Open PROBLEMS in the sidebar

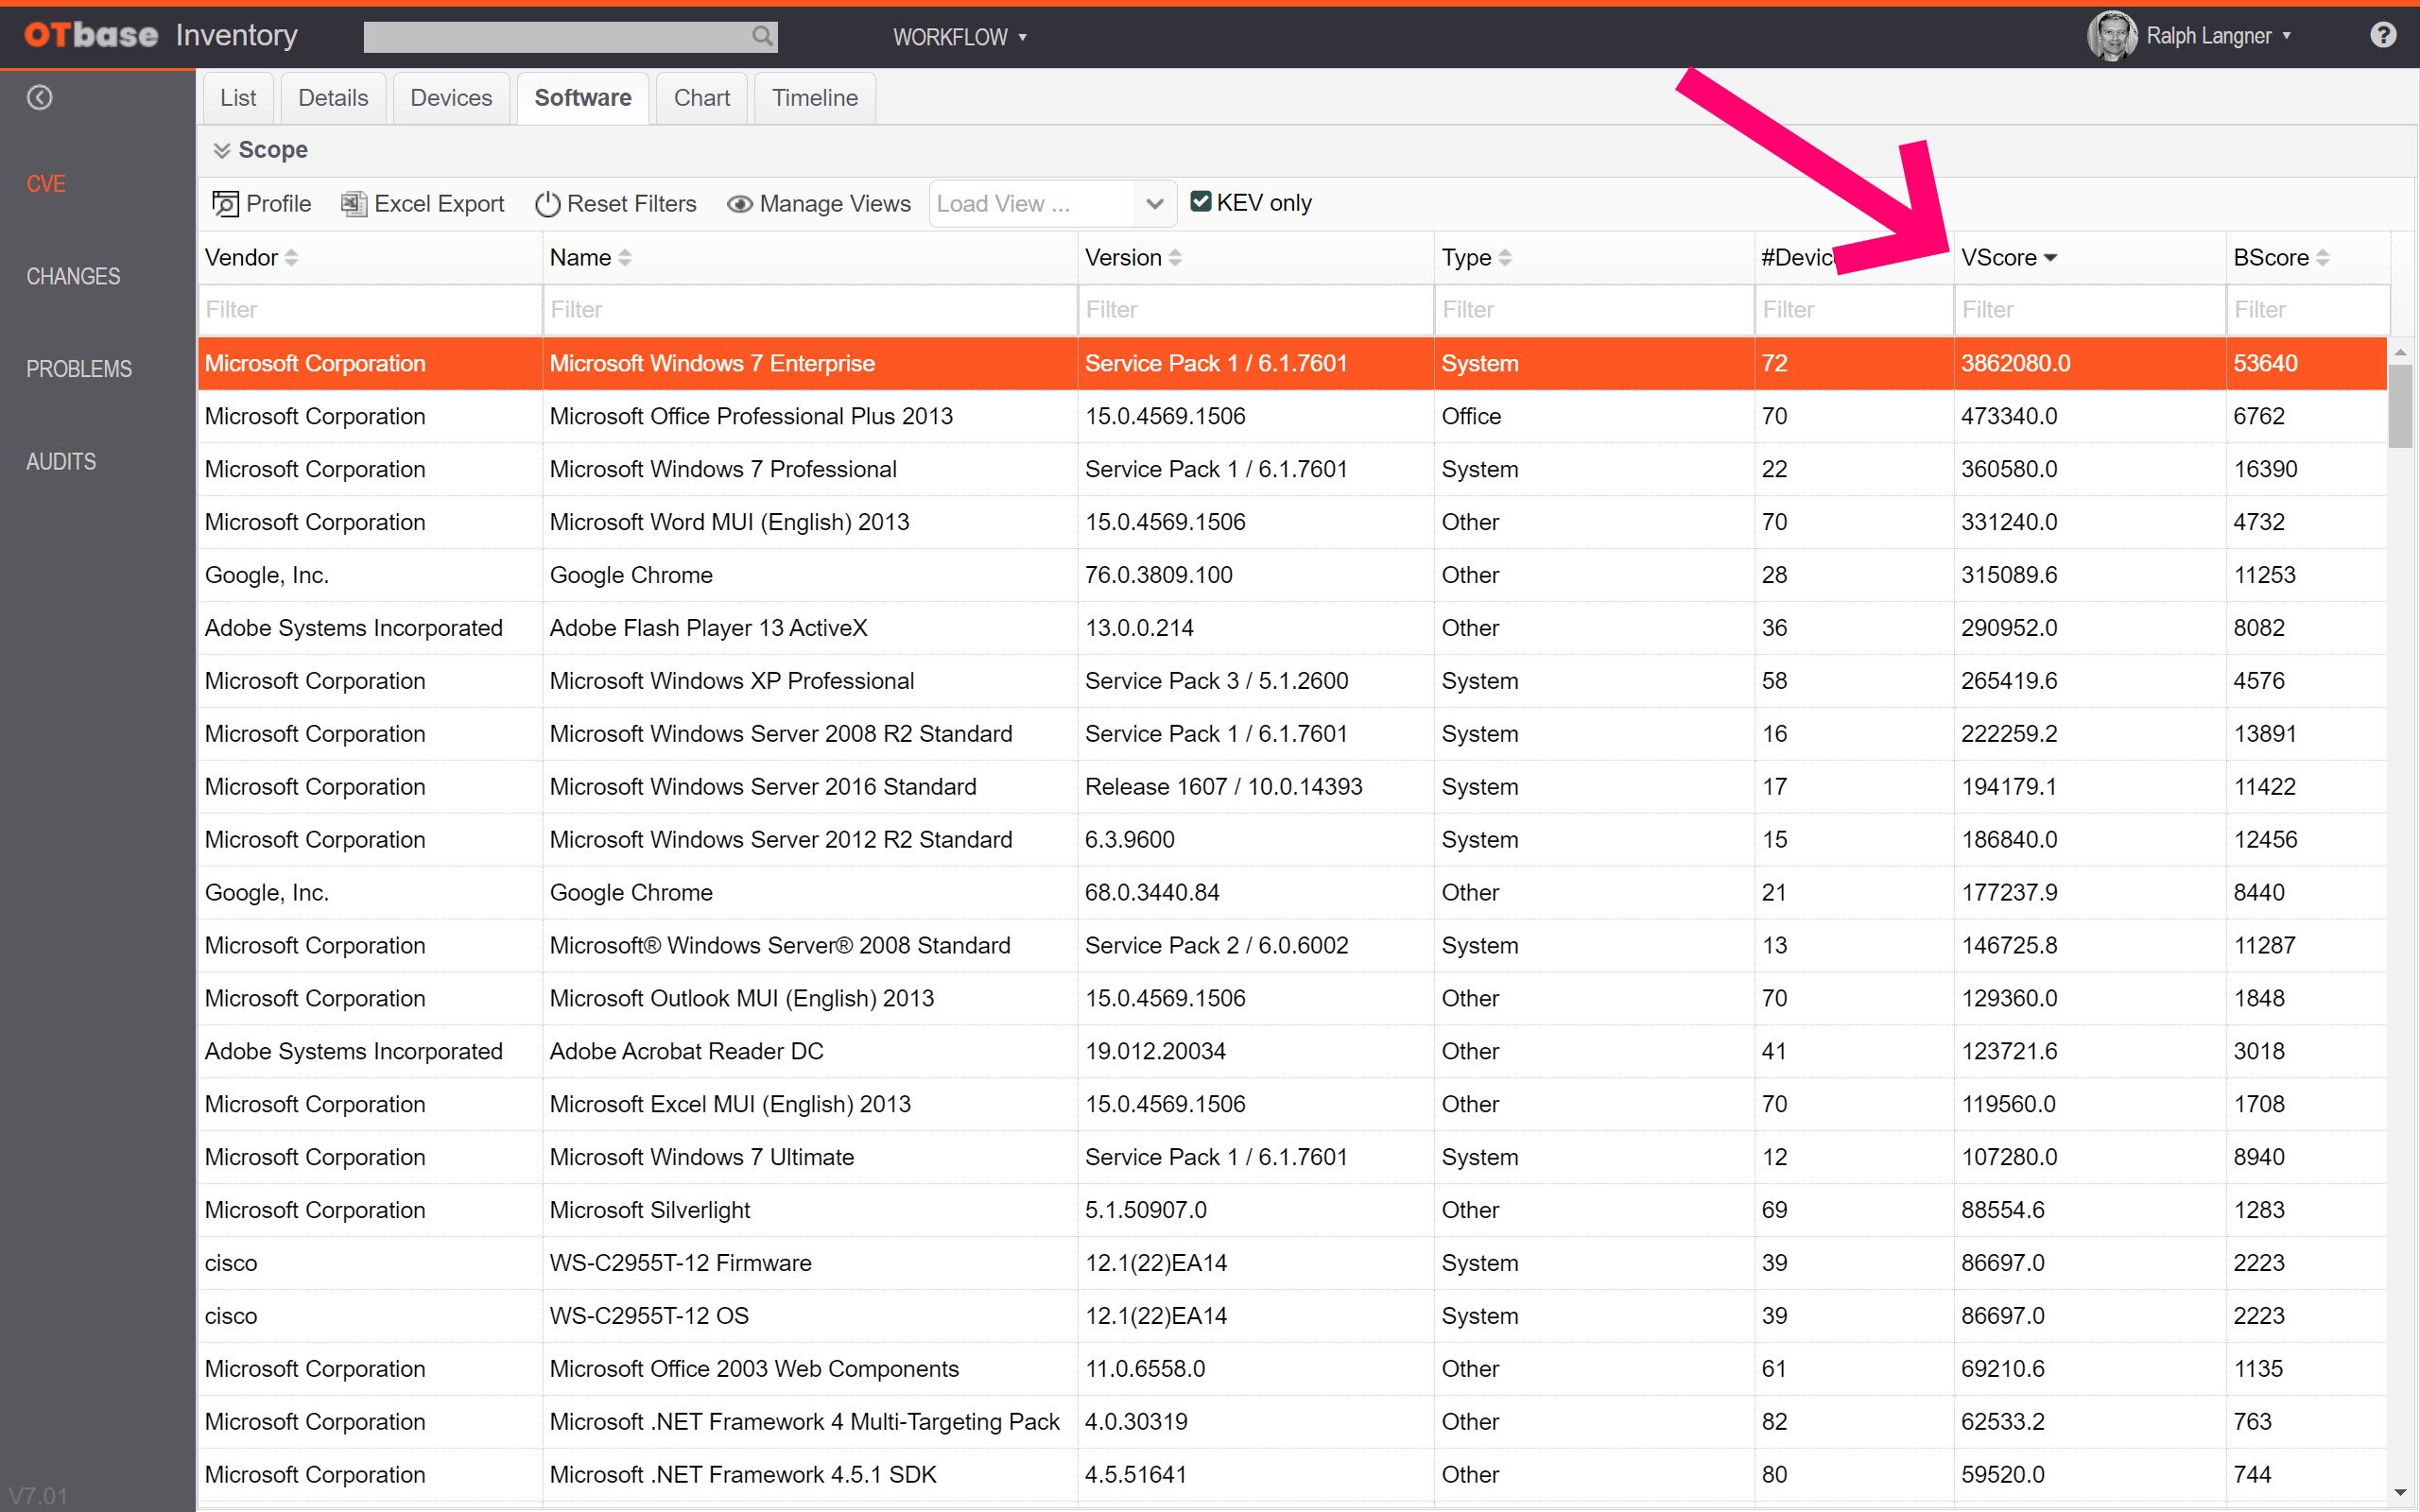click(79, 369)
